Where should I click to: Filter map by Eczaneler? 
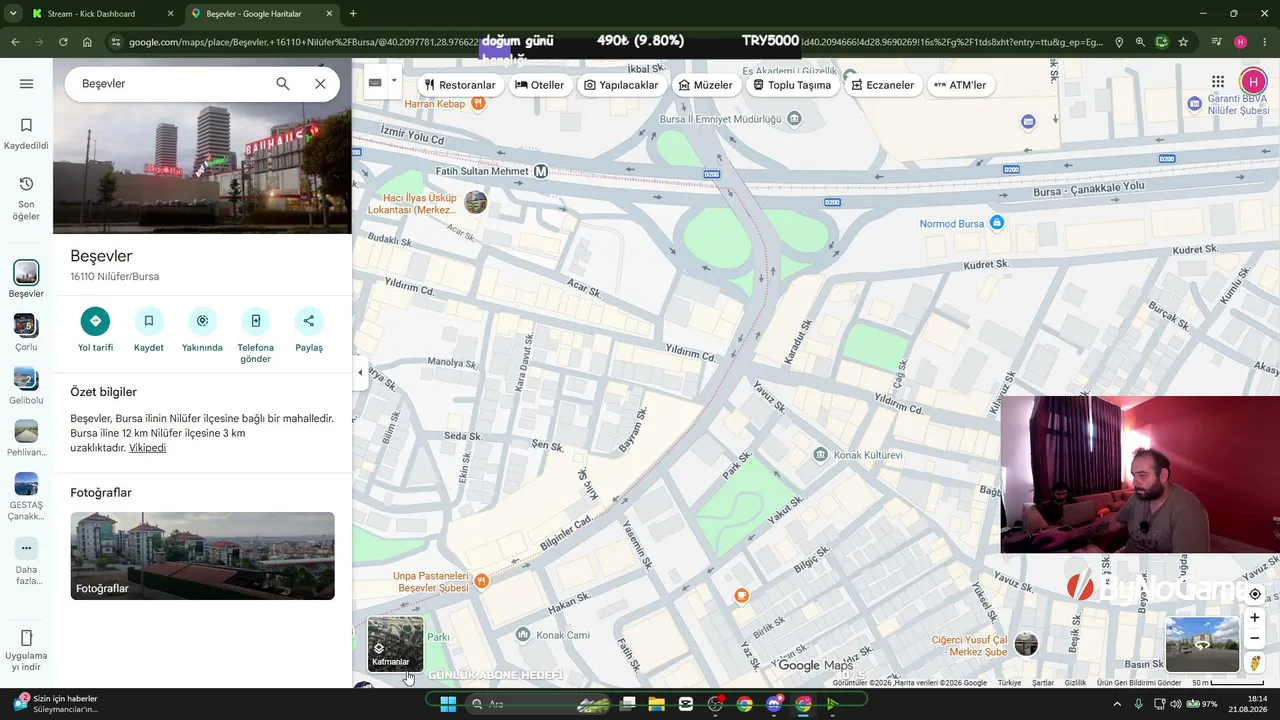click(883, 85)
